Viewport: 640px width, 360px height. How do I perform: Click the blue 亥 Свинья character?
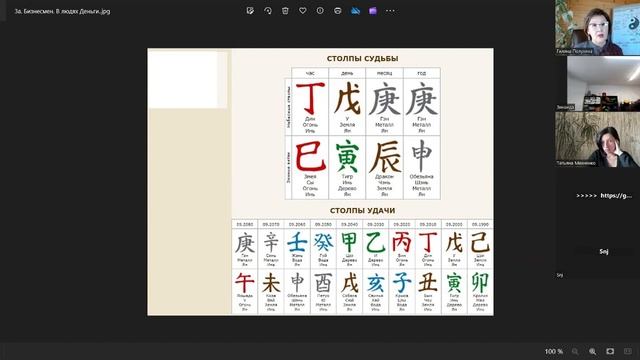click(376, 282)
